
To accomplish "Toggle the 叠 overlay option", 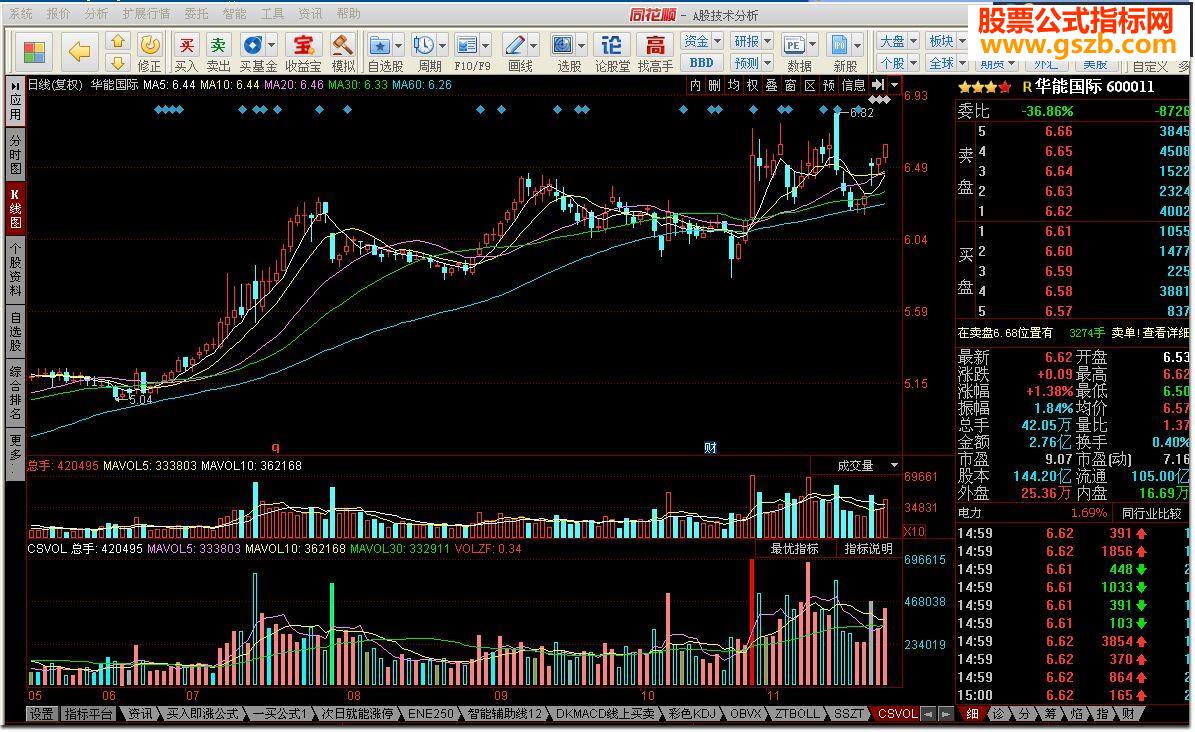I will tap(771, 85).
